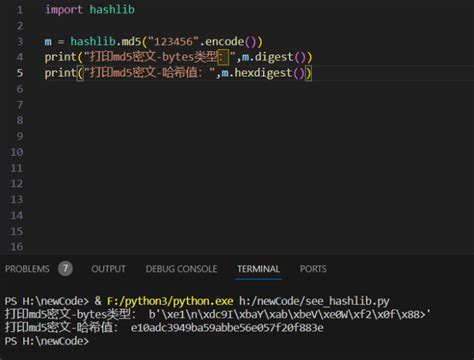
Task: Switch to the OUTPUT tab
Action: [108, 269]
